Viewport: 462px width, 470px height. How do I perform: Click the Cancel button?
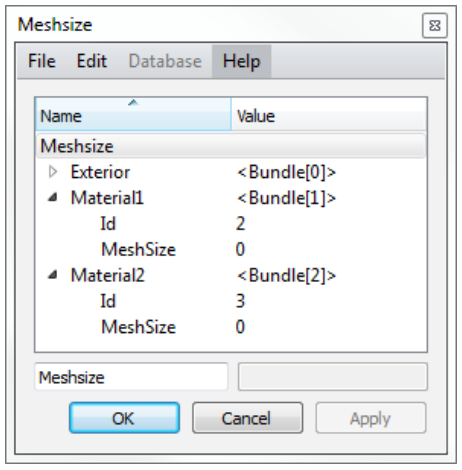pyautogui.click(x=247, y=418)
